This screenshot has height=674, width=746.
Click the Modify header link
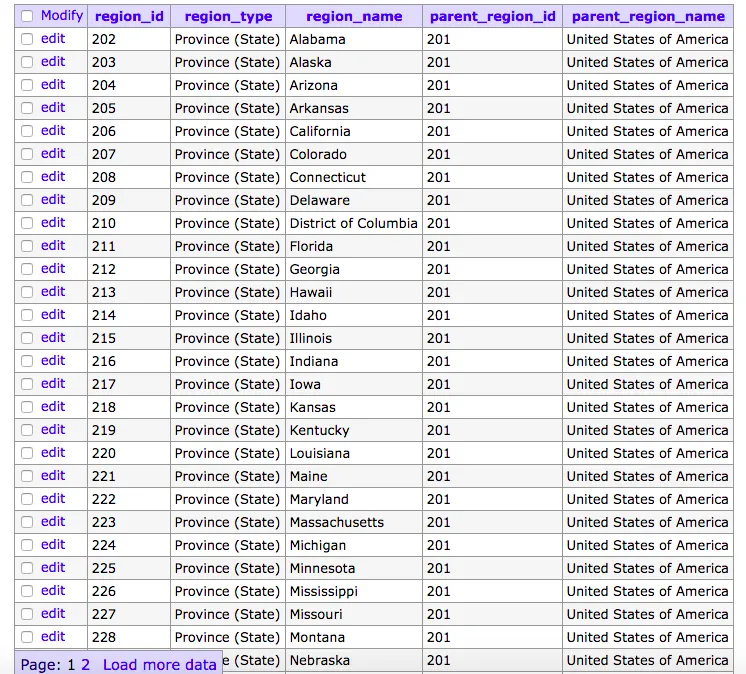(x=62, y=16)
